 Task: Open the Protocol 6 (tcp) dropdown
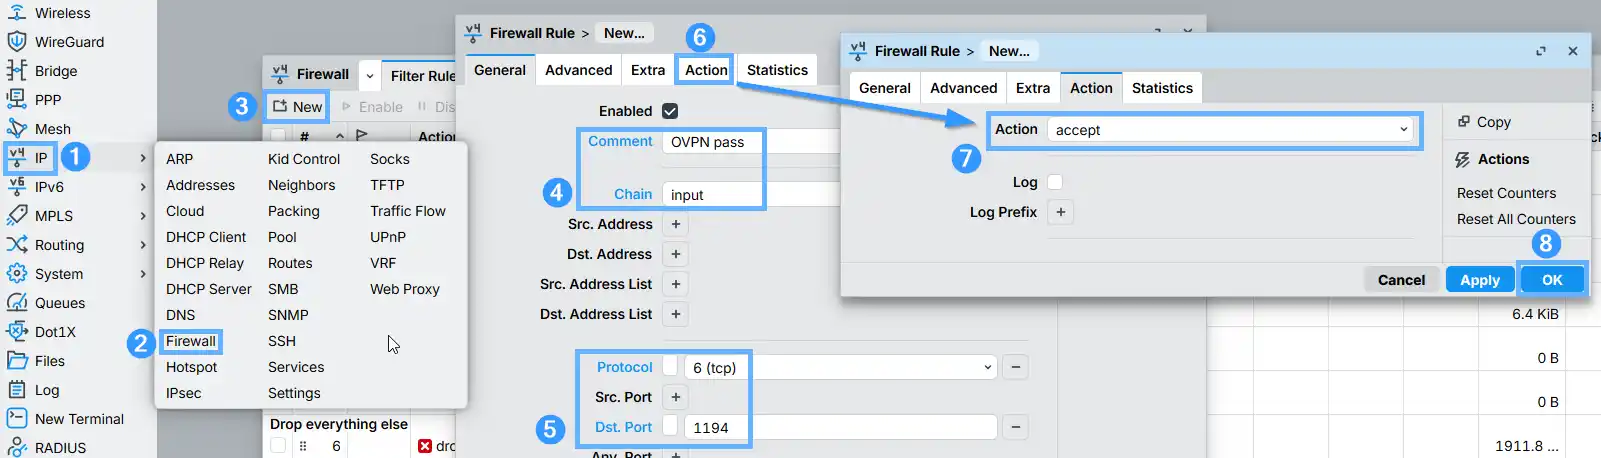tap(988, 367)
